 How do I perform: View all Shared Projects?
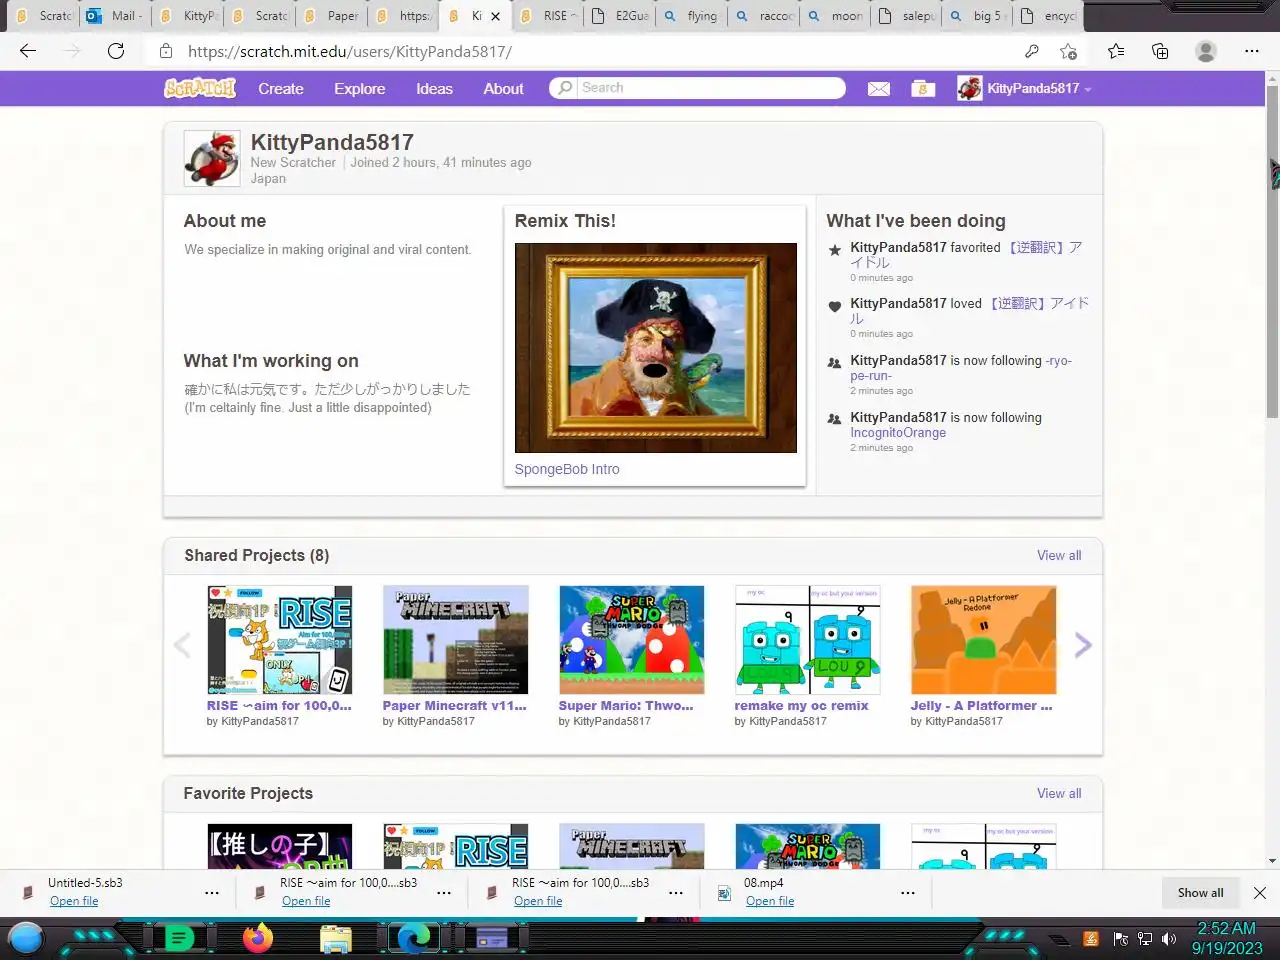pos(1059,555)
